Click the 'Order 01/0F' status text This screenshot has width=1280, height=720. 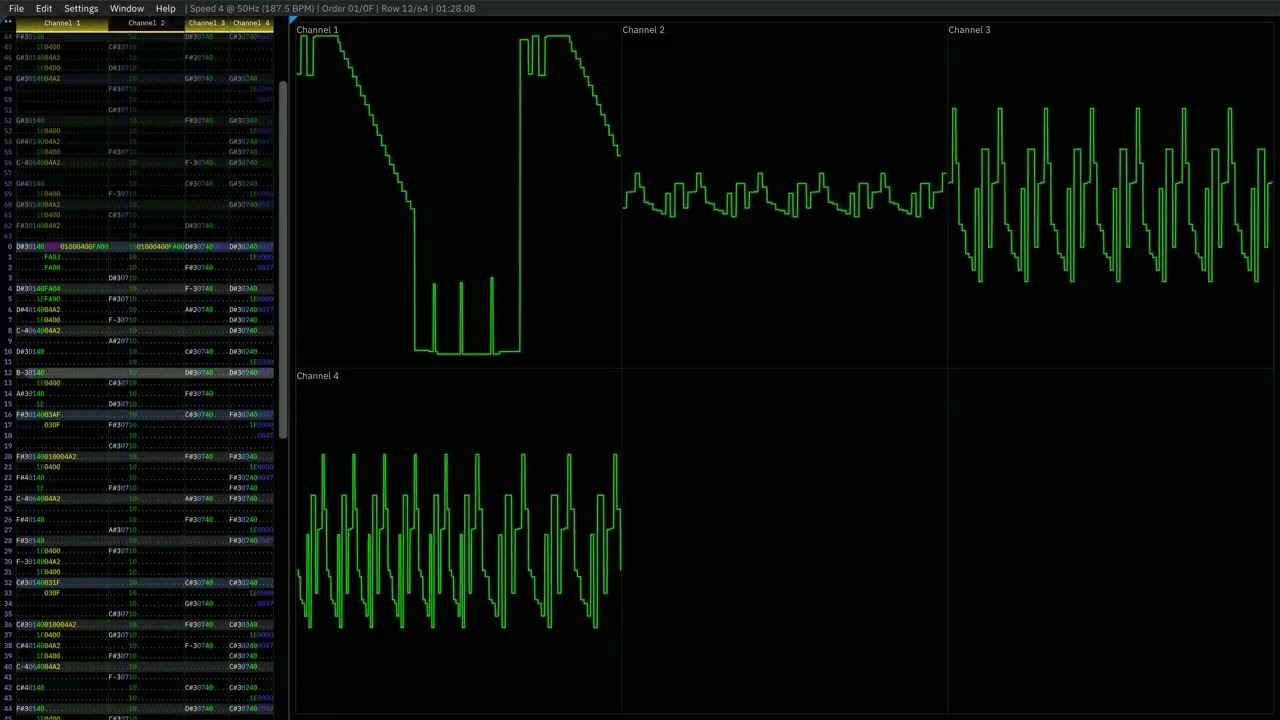pyautogui.click(x=348, y=8)
